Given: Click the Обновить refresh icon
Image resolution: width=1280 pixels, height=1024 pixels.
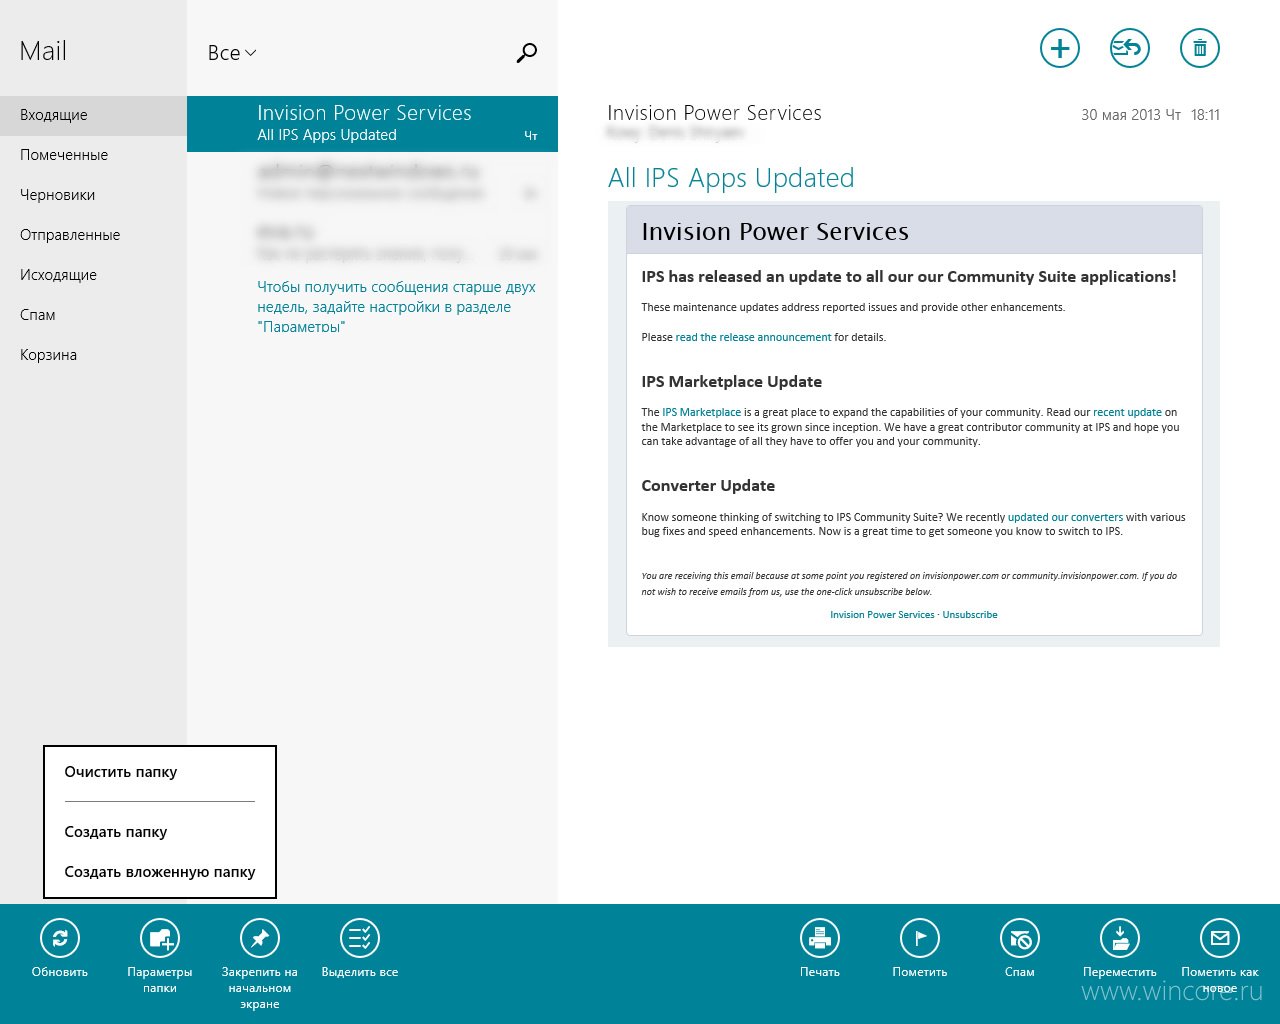Looking at the screenshot, I should [60, 938].
